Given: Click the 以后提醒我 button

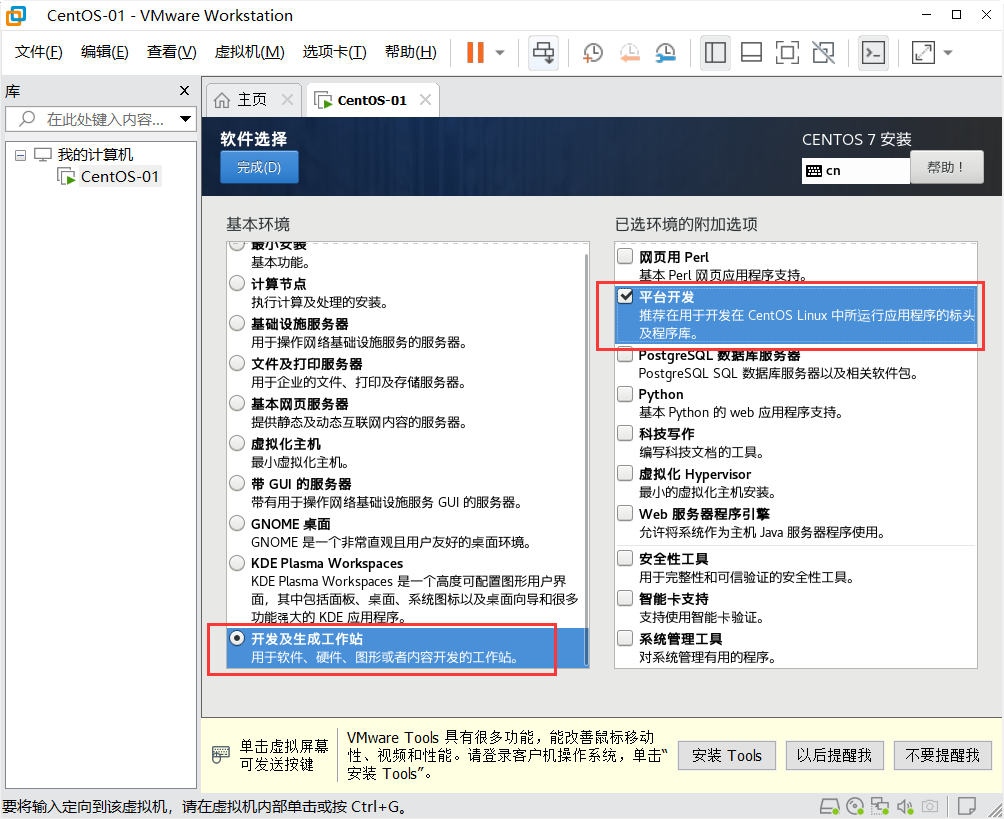Looking at the screenshot, I should point(834,756).
